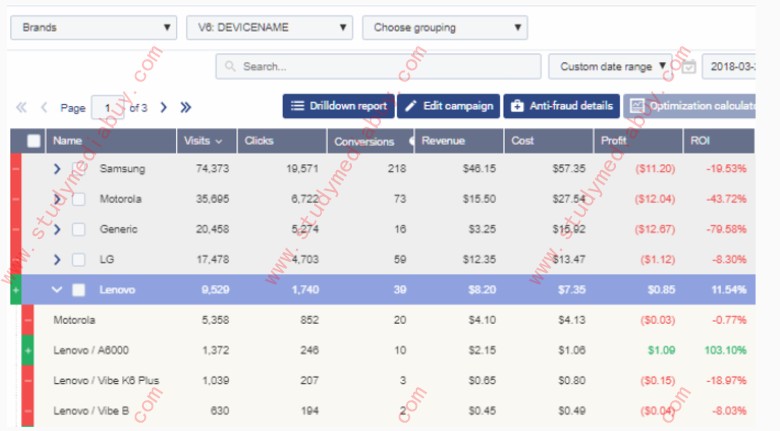Image resolution: width=780 pixels, height=431 pixels.
Task: Select Lenovo / A6000 row name
Action: [91, 350]
